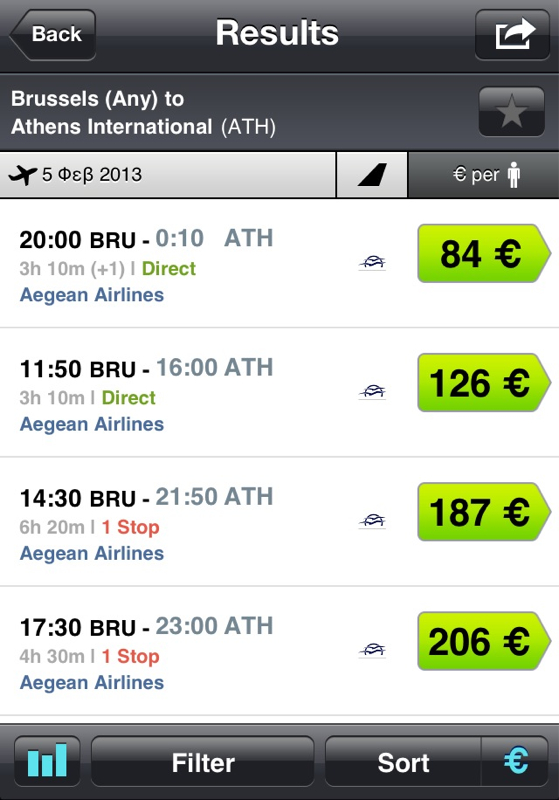
Task: Tap the 206 € price tag
Action: [484, 641]
